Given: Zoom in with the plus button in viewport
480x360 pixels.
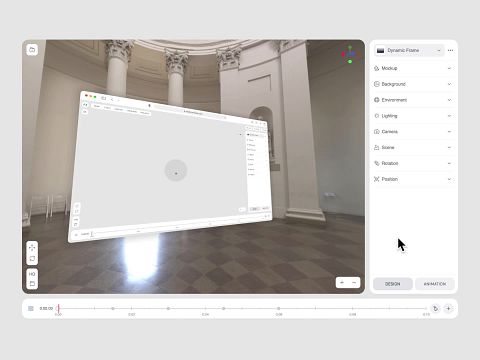Looking at the screenshot, I should [342, 283].
